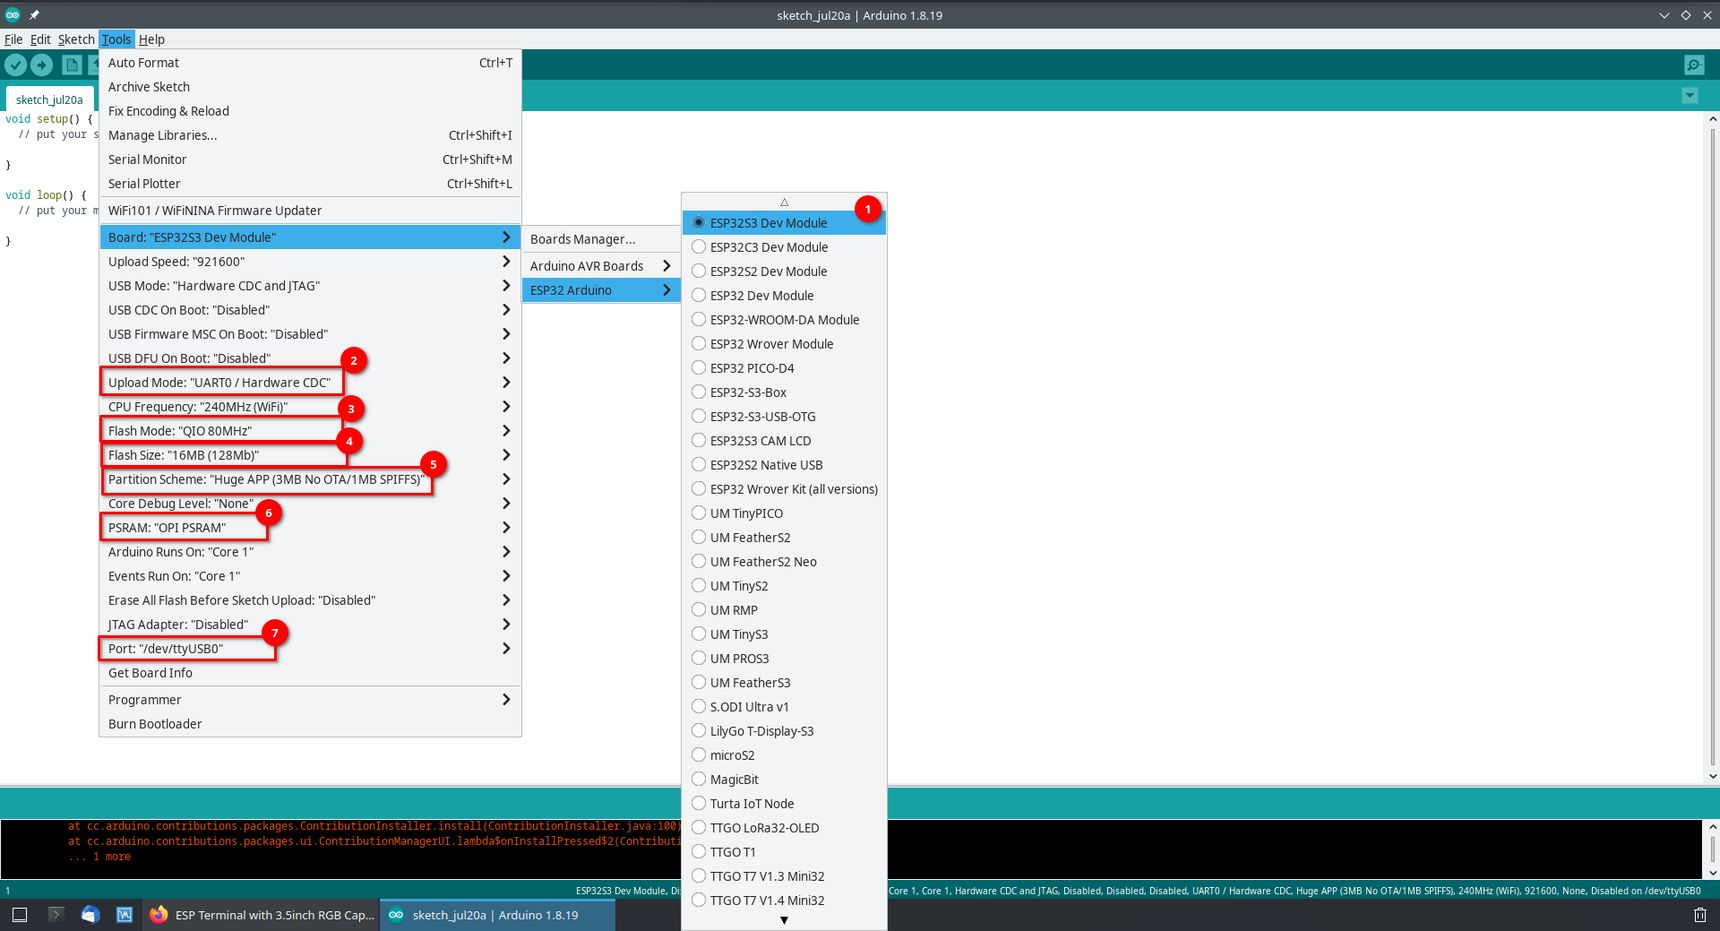The image size is (1720, 931).
Task: Open the Help menu
Action: point(152,39)
